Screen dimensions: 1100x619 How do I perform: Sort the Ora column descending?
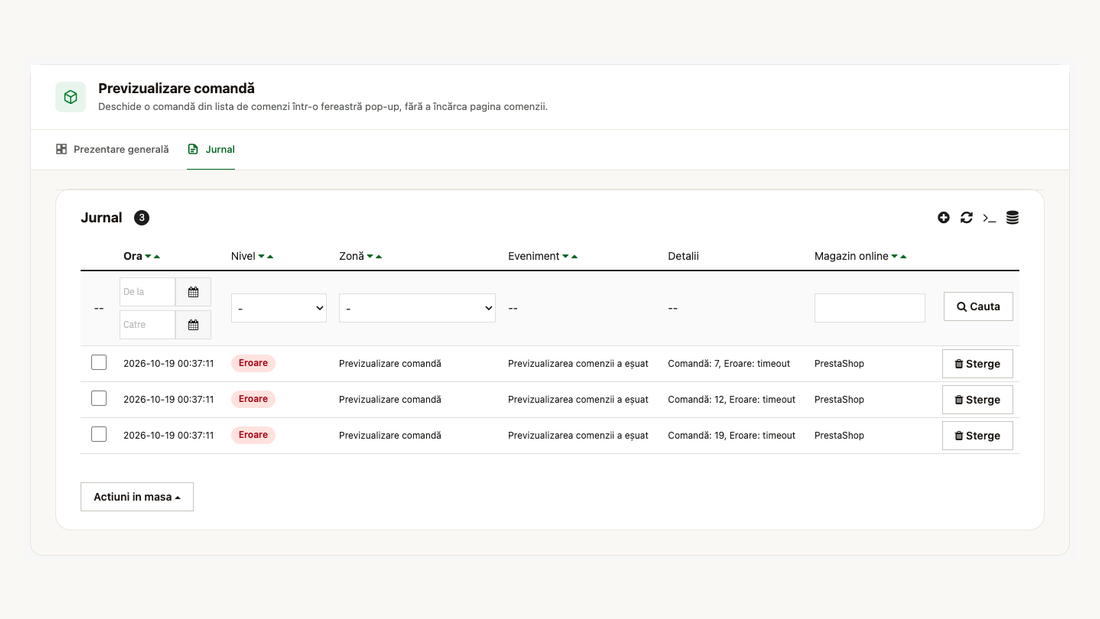[148, 256]
